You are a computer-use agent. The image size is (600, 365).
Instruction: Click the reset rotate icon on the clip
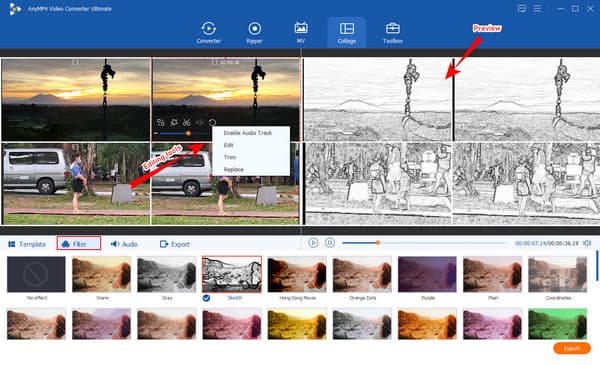coord(212,122)
